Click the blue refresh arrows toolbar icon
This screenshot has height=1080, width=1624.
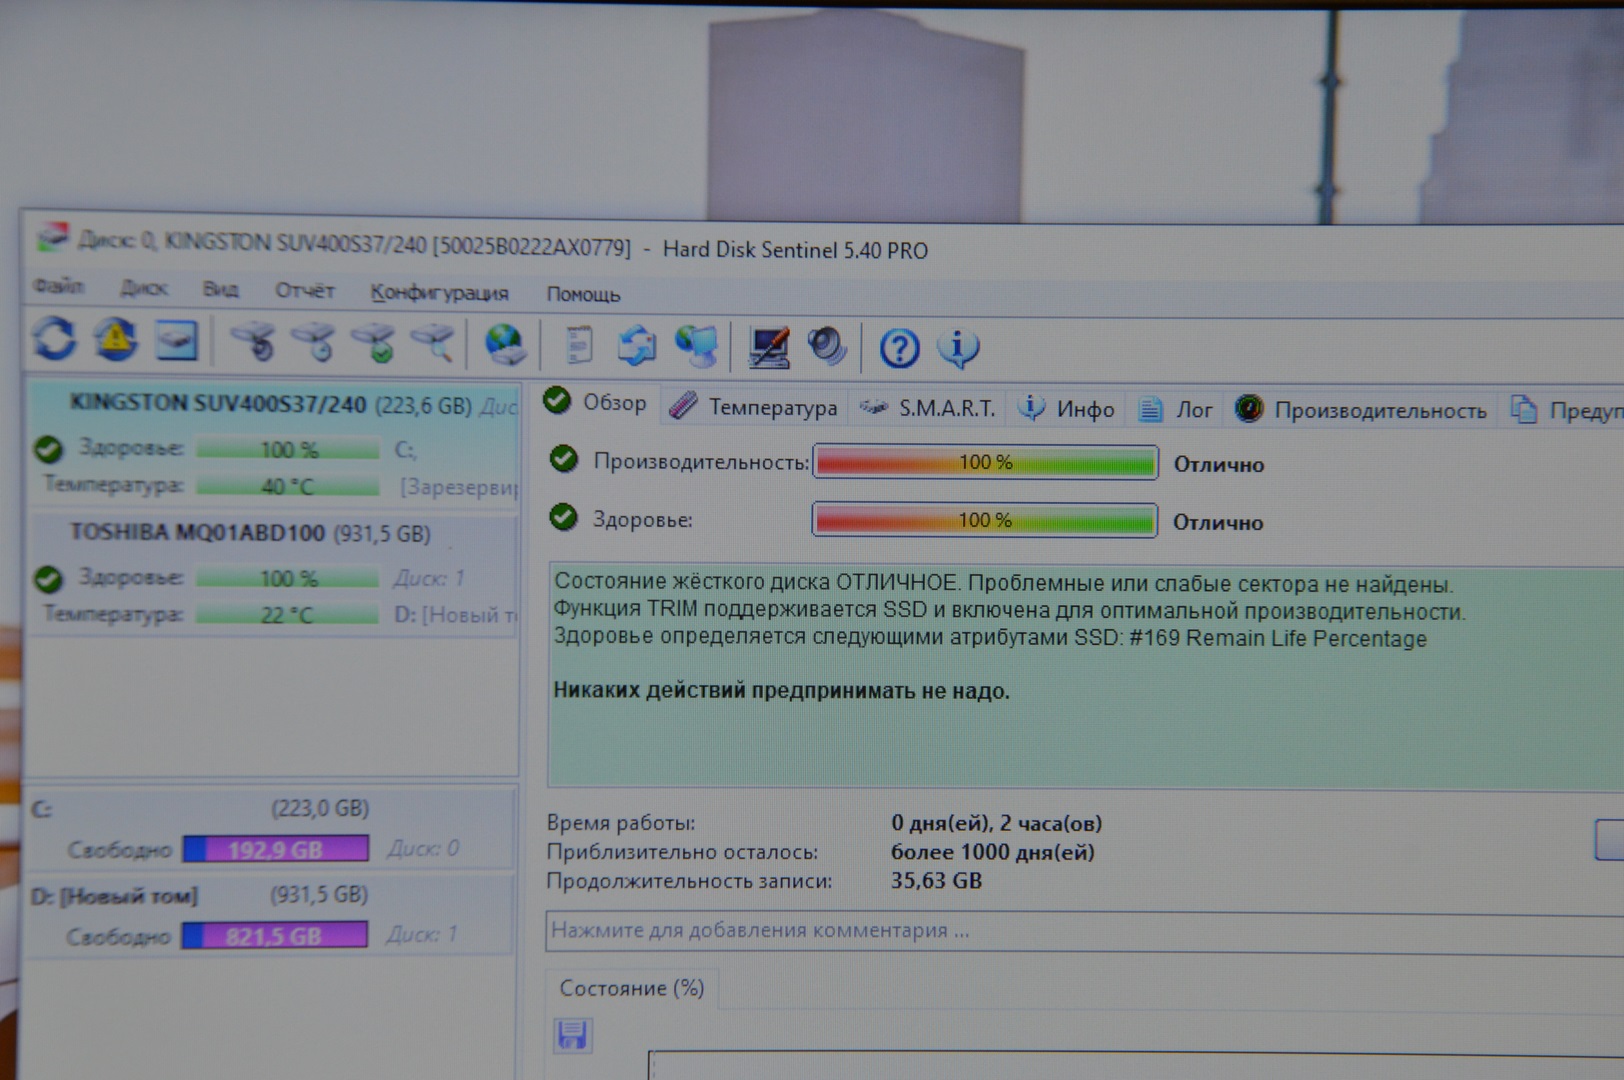click(54, 339)
